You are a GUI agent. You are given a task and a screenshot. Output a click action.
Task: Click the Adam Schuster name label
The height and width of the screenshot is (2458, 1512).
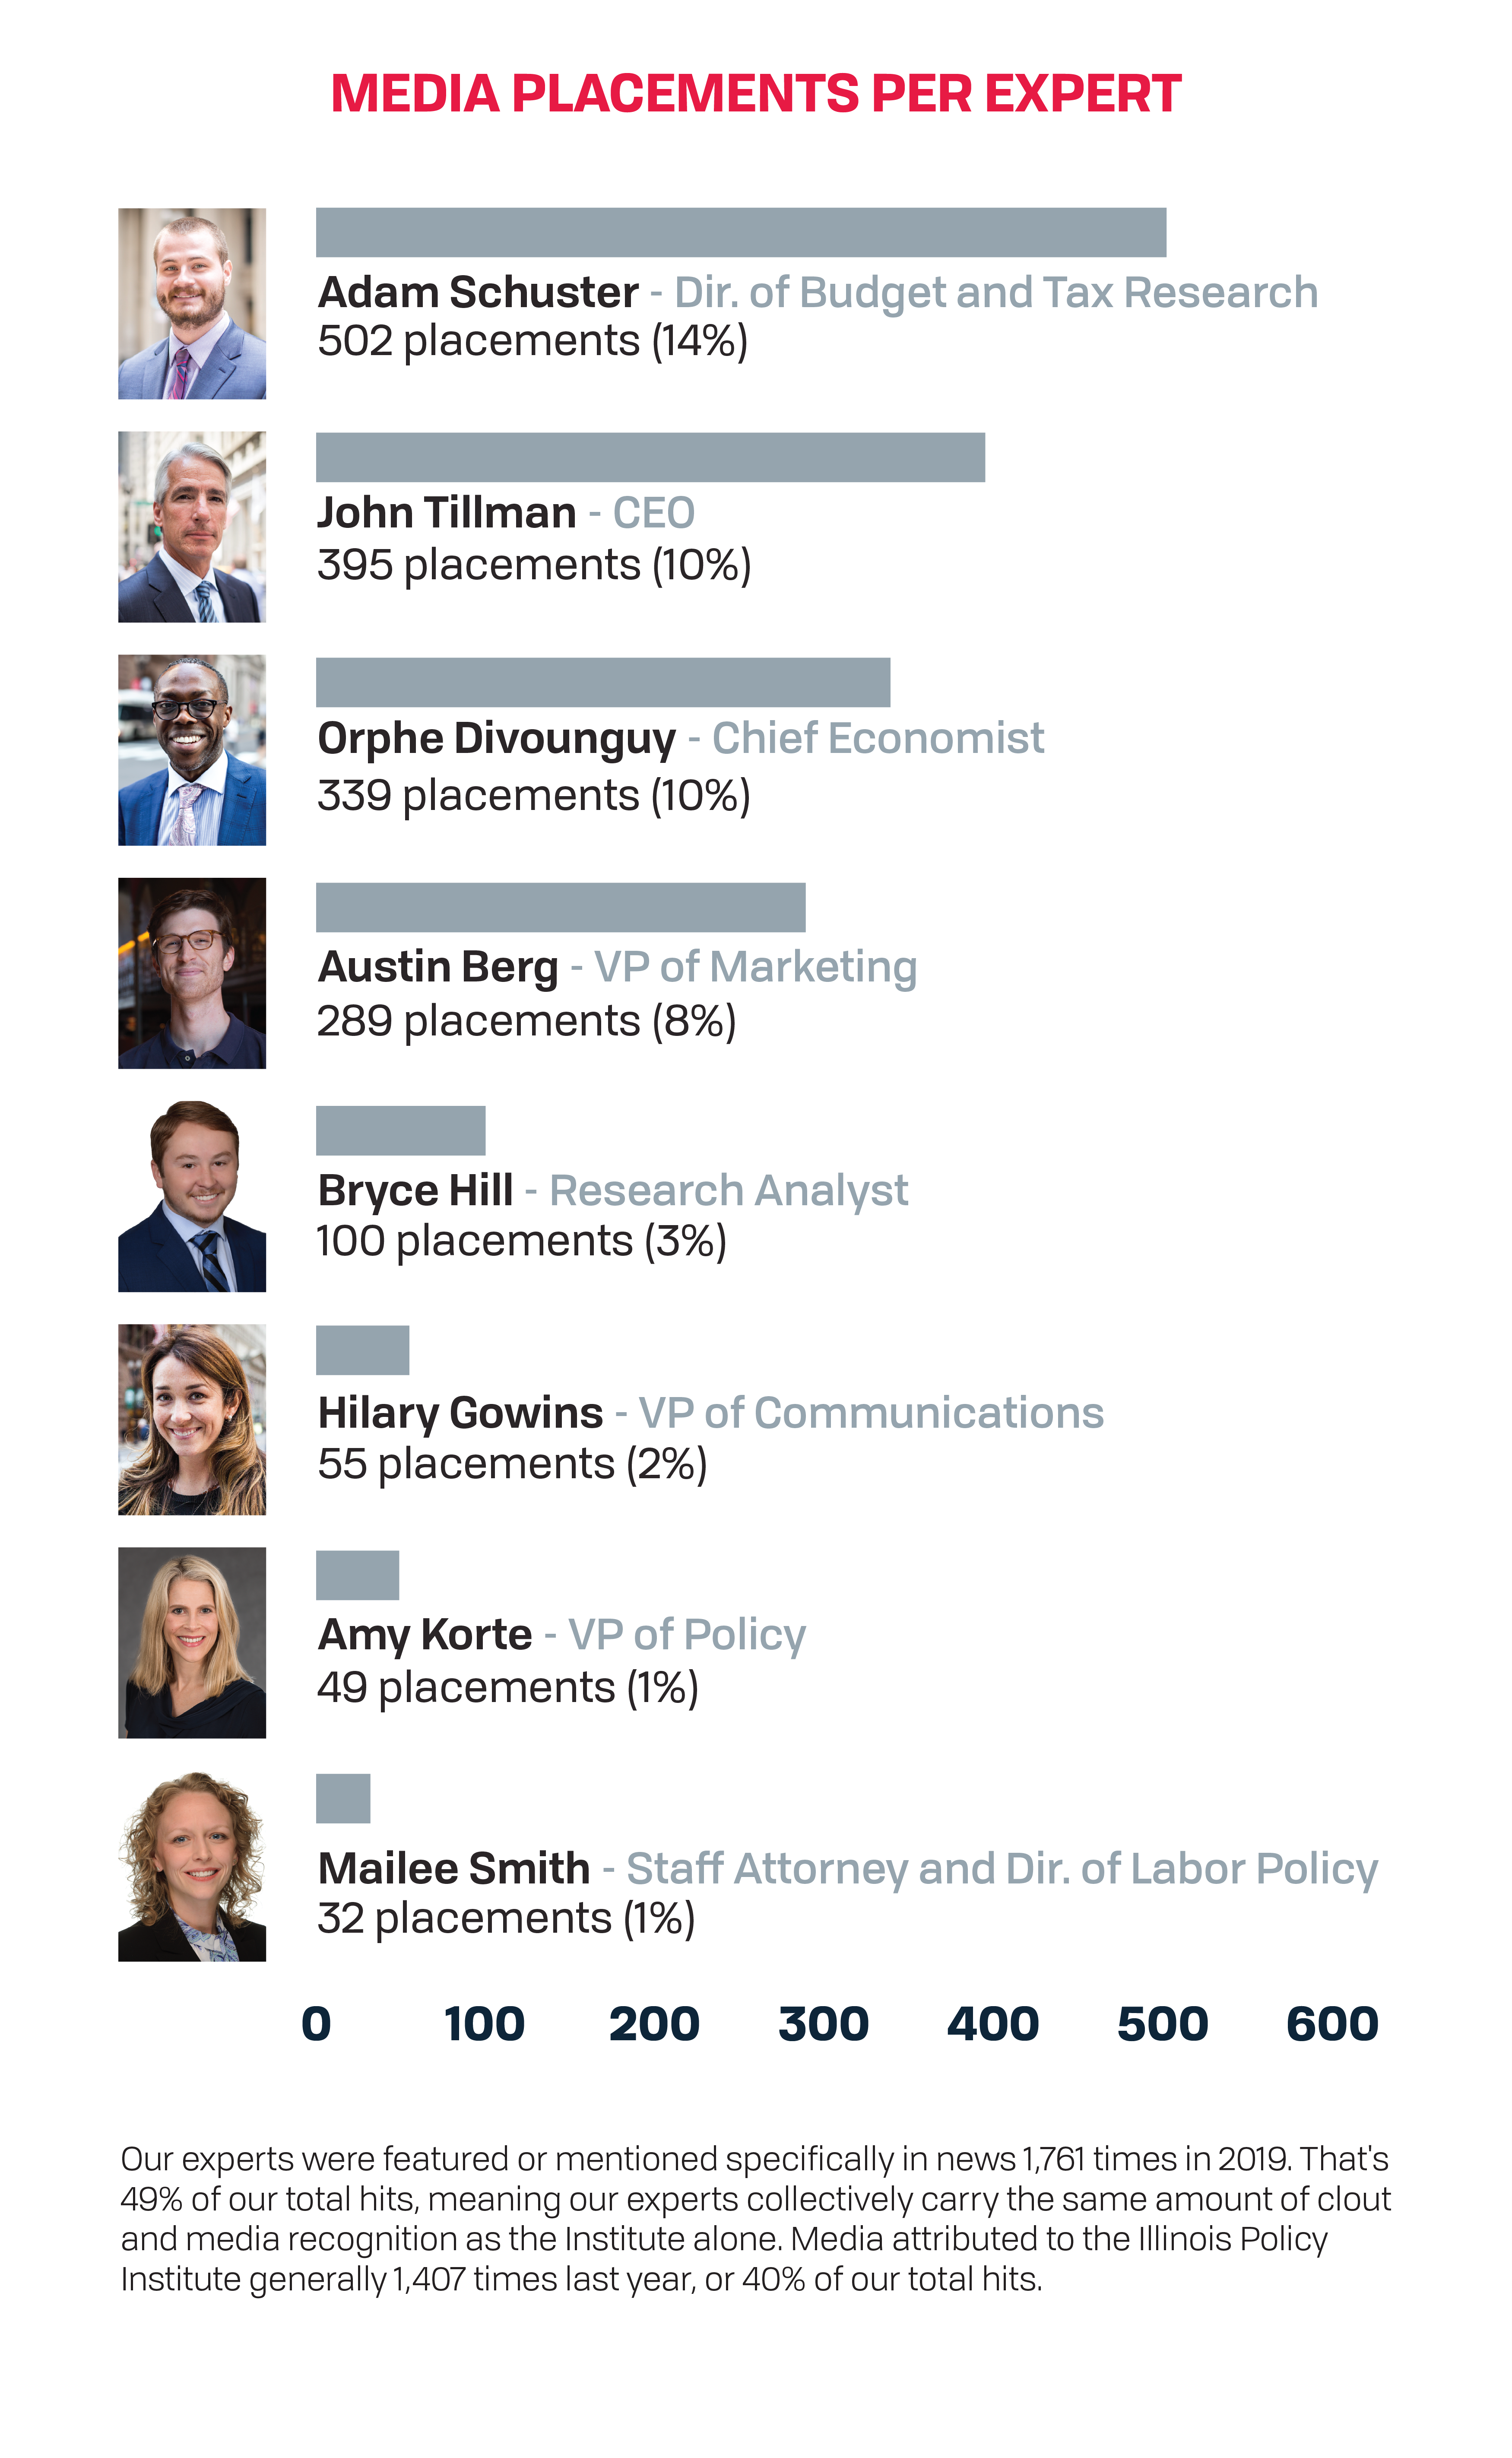click(478, 292)
